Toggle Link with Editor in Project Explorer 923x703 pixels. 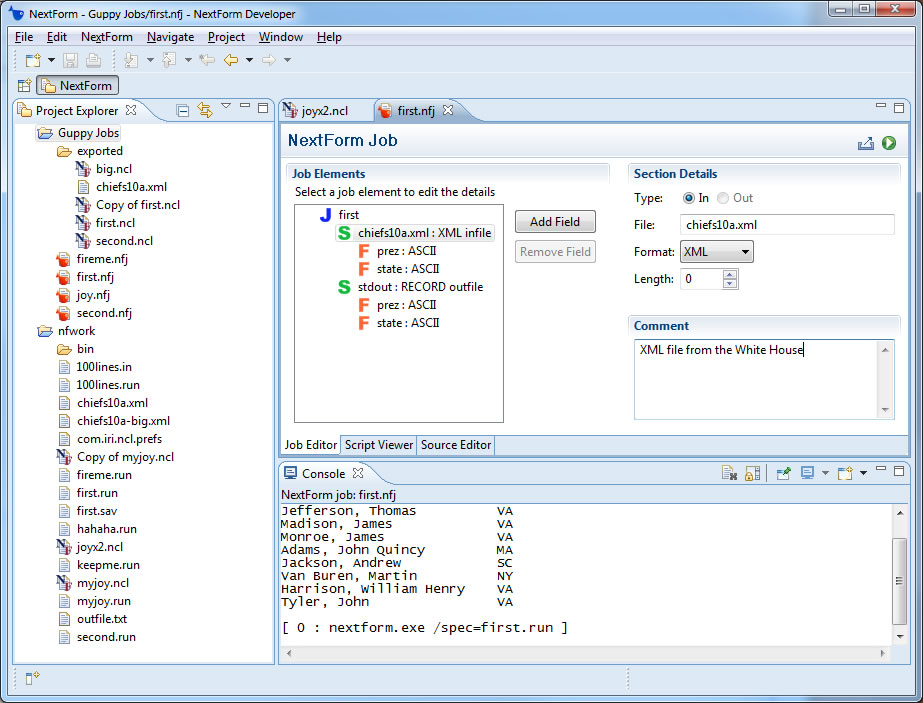pyautogui.click(x=204, y=110)
